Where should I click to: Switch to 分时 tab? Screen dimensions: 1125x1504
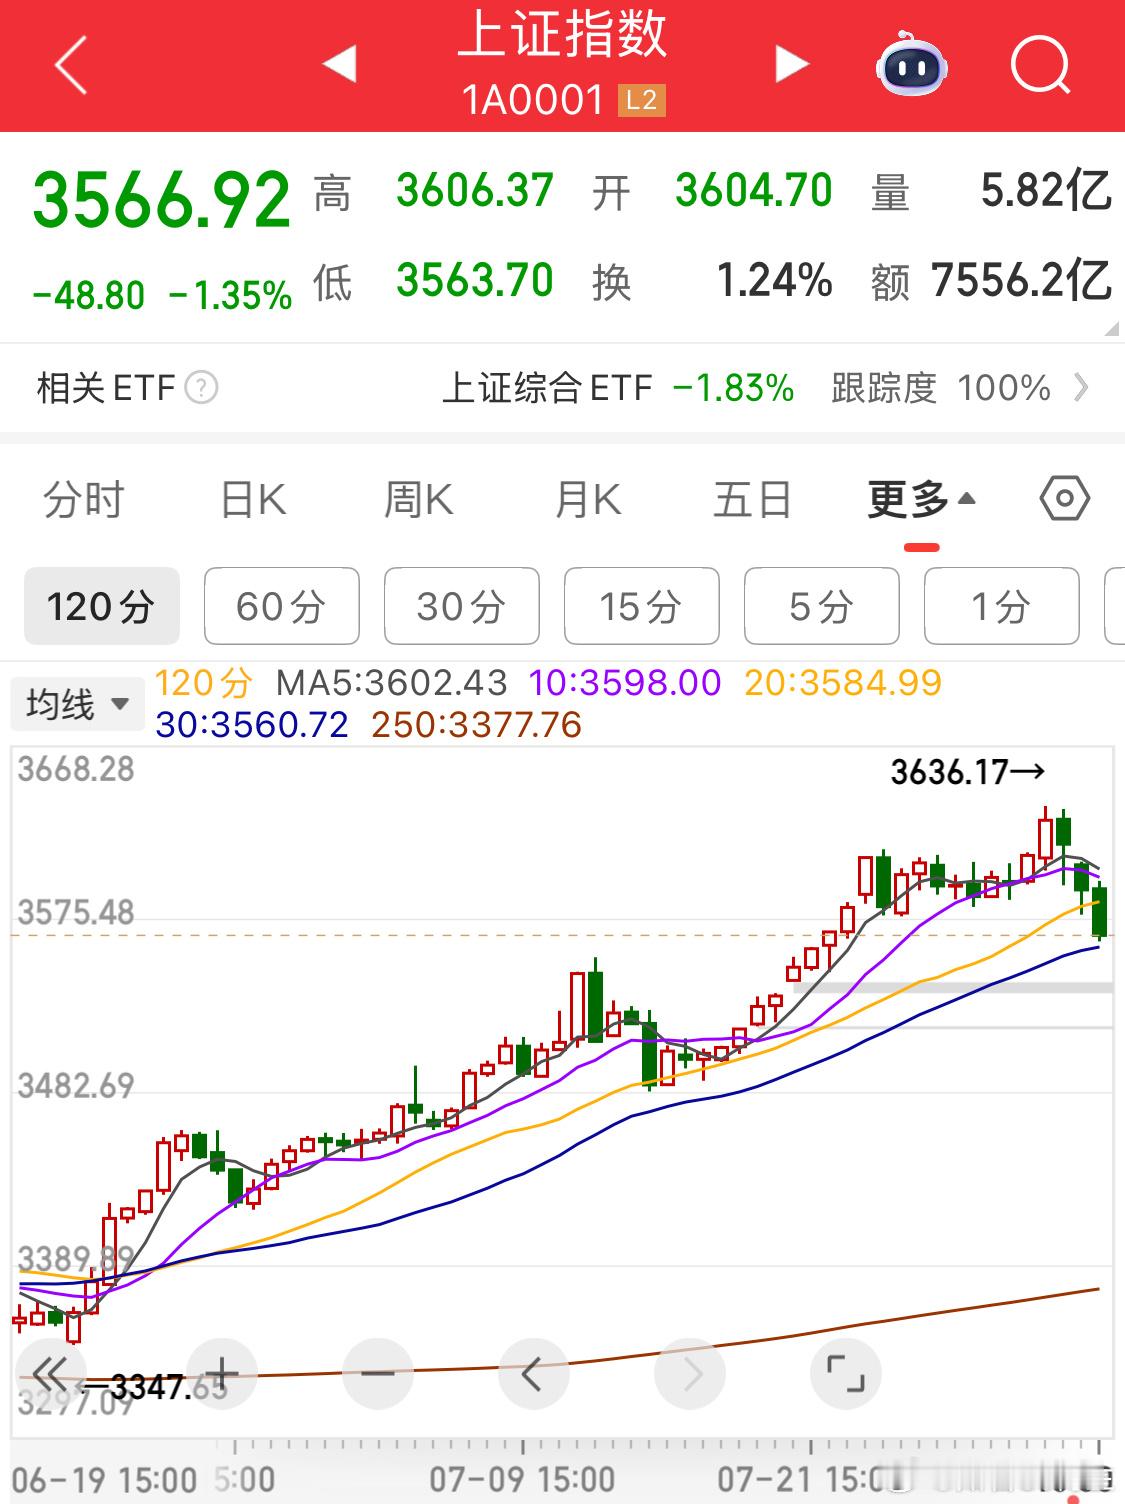pyautogui.click(x=83, y=498)
